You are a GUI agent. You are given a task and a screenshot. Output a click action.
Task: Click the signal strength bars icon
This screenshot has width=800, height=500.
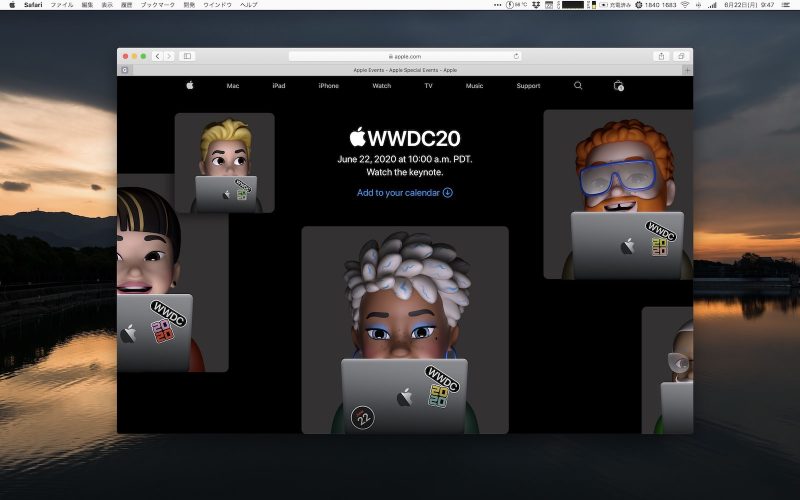coord(712,5)
